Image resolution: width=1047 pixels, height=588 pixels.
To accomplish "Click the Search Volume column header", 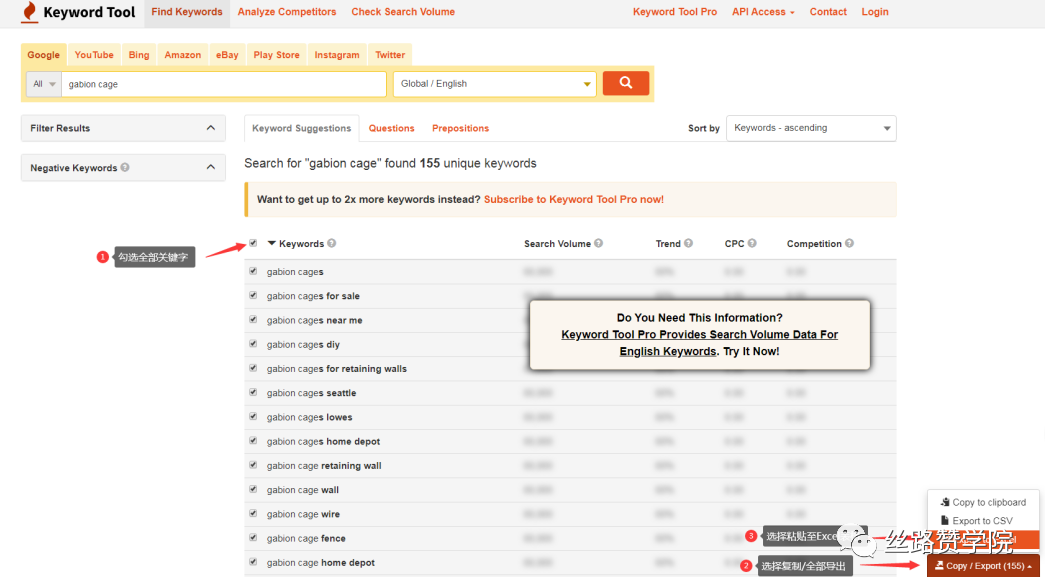I will [558, 244].
